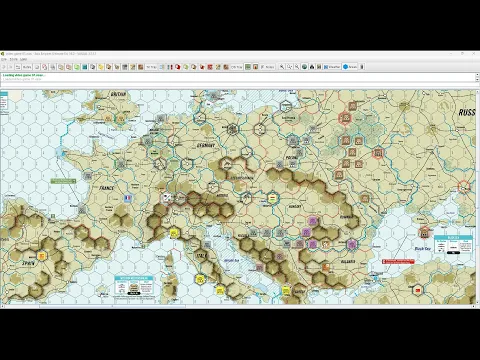This screenshot has width=480, height=360.
Task: Click the Black Sea info panel
Action: tap(453, 245)
